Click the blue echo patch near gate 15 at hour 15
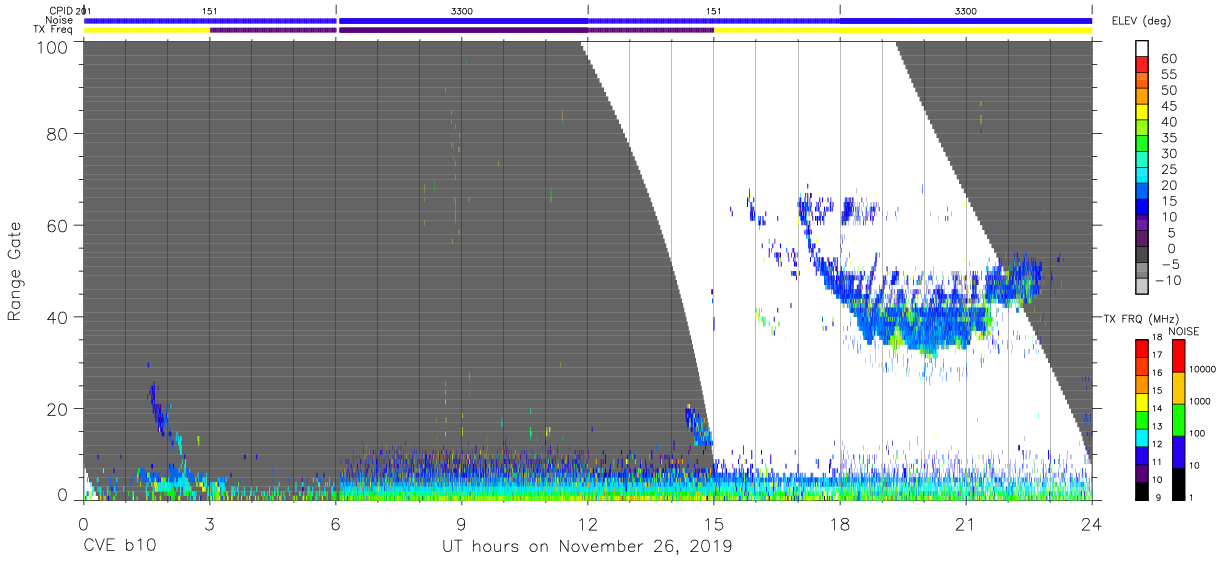Image resolution: width=1228 pixels, height=567 pixels. (x=699, y=427)
